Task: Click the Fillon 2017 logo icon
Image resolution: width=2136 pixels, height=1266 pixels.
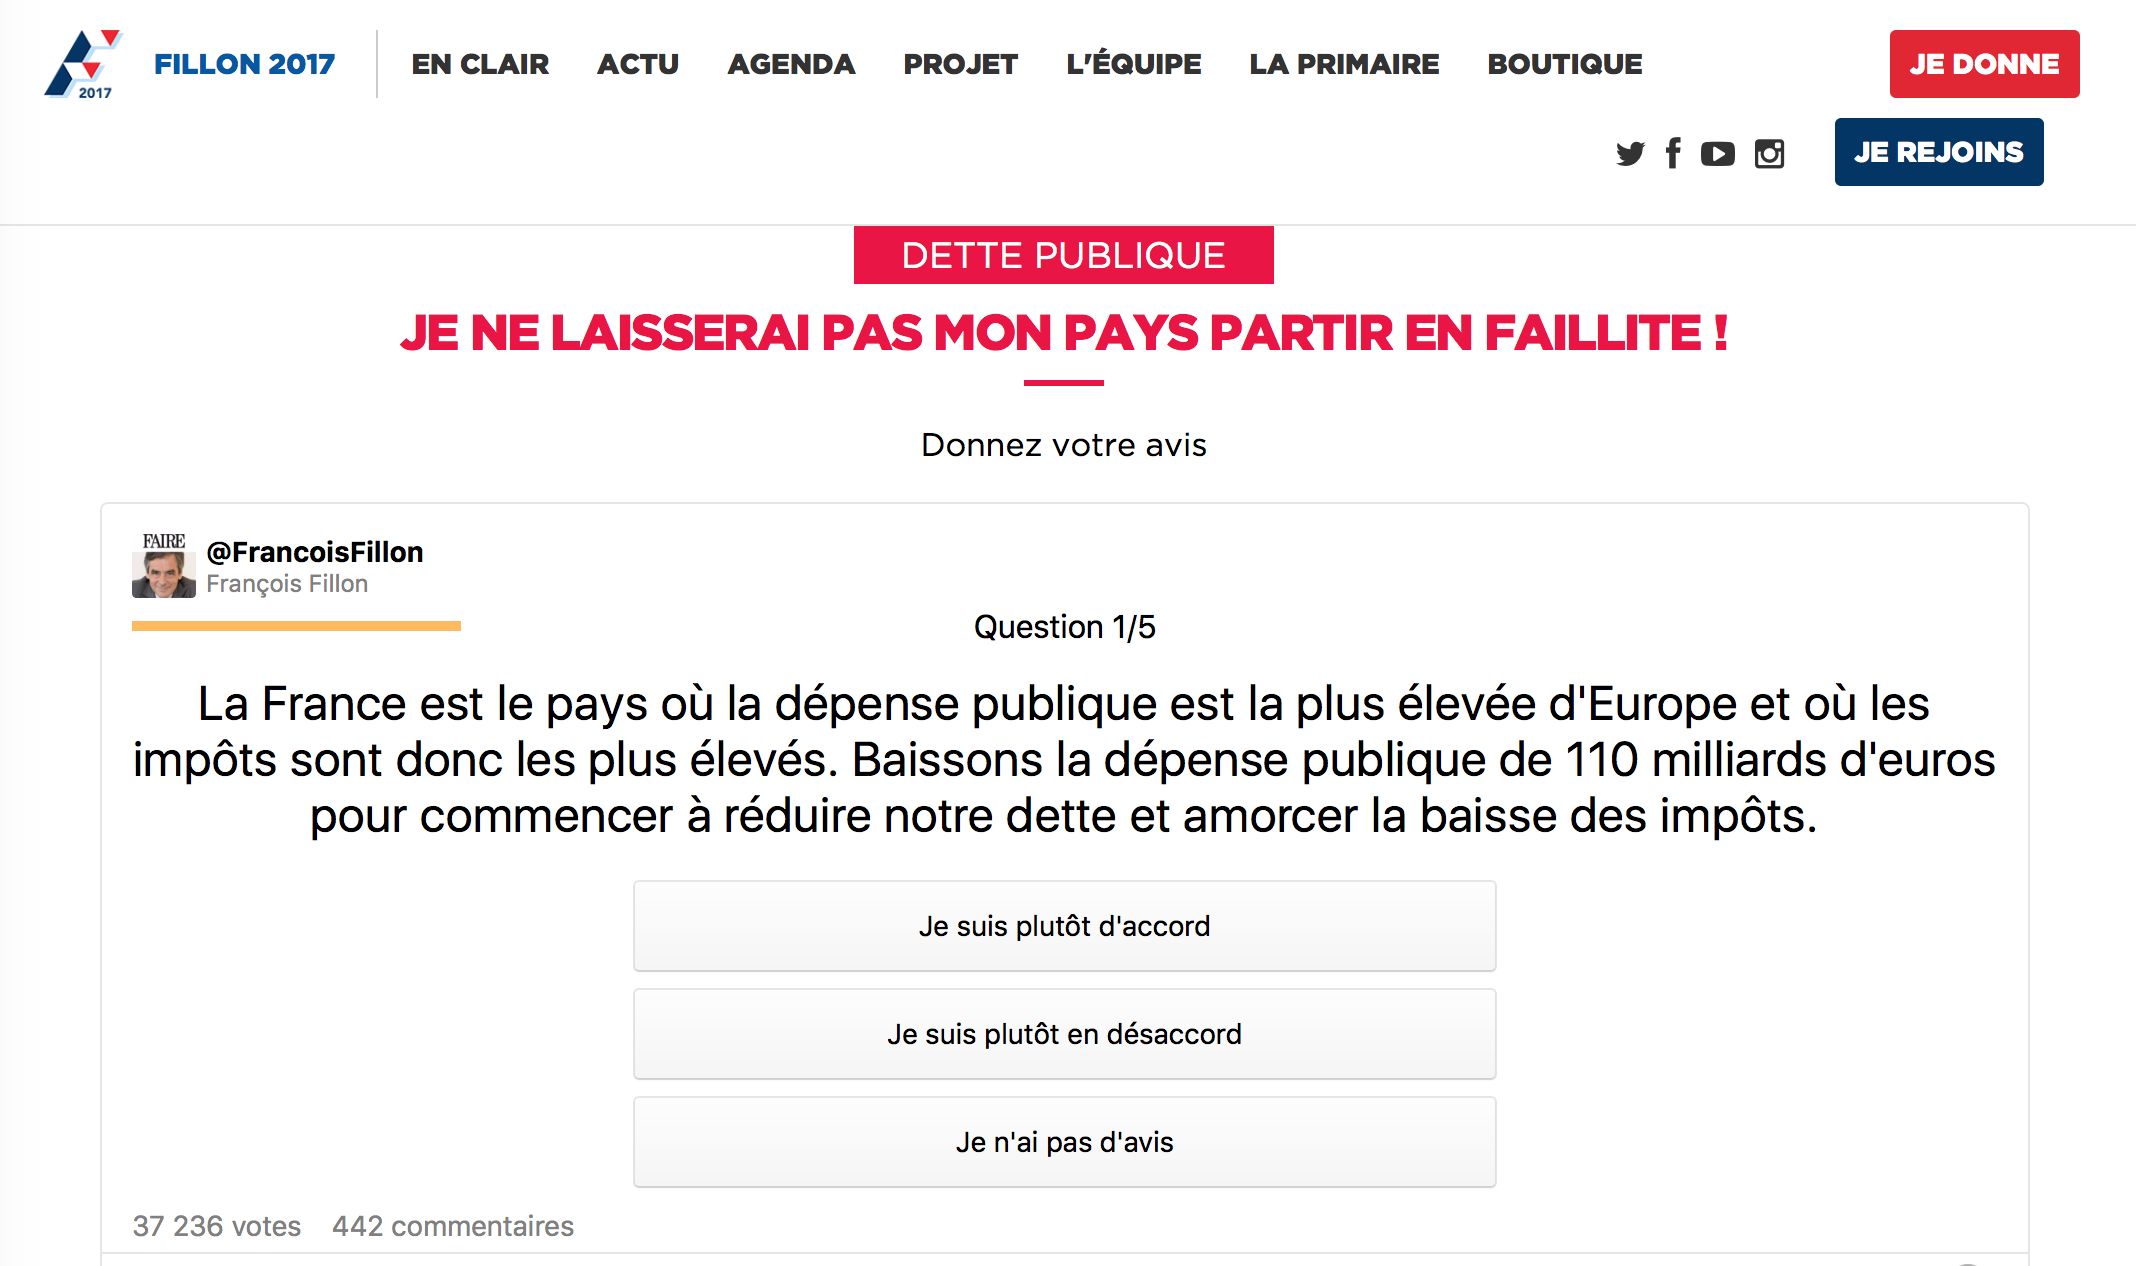Action: (x=83, y=64)
